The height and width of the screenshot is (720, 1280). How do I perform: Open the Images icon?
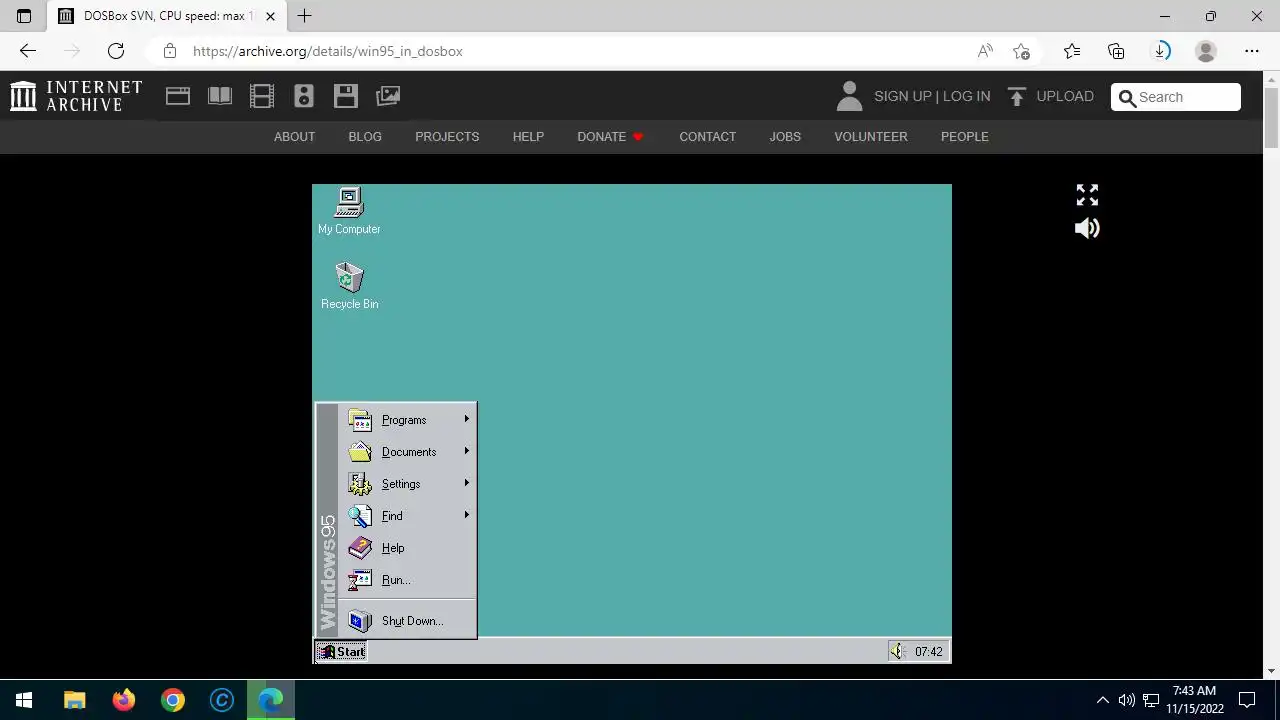388,96
